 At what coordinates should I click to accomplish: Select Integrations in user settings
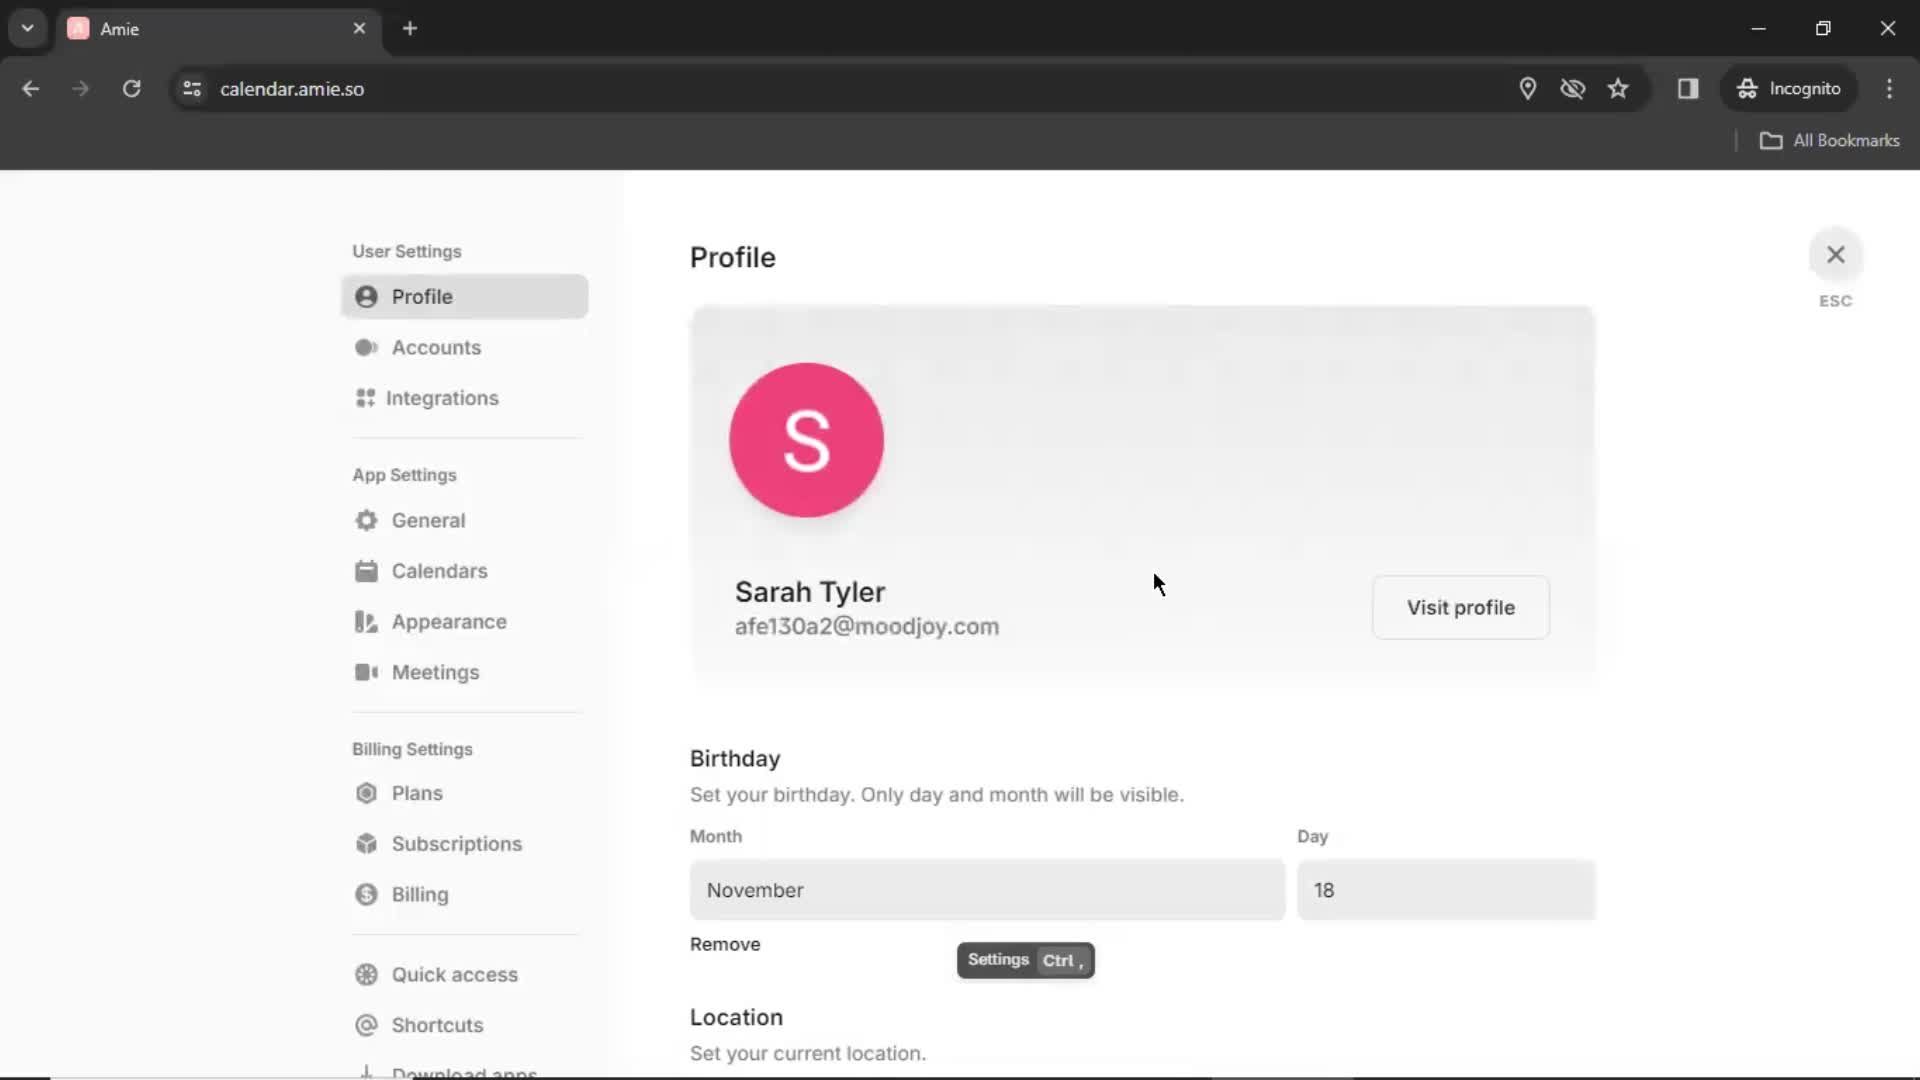coord(442,397)
